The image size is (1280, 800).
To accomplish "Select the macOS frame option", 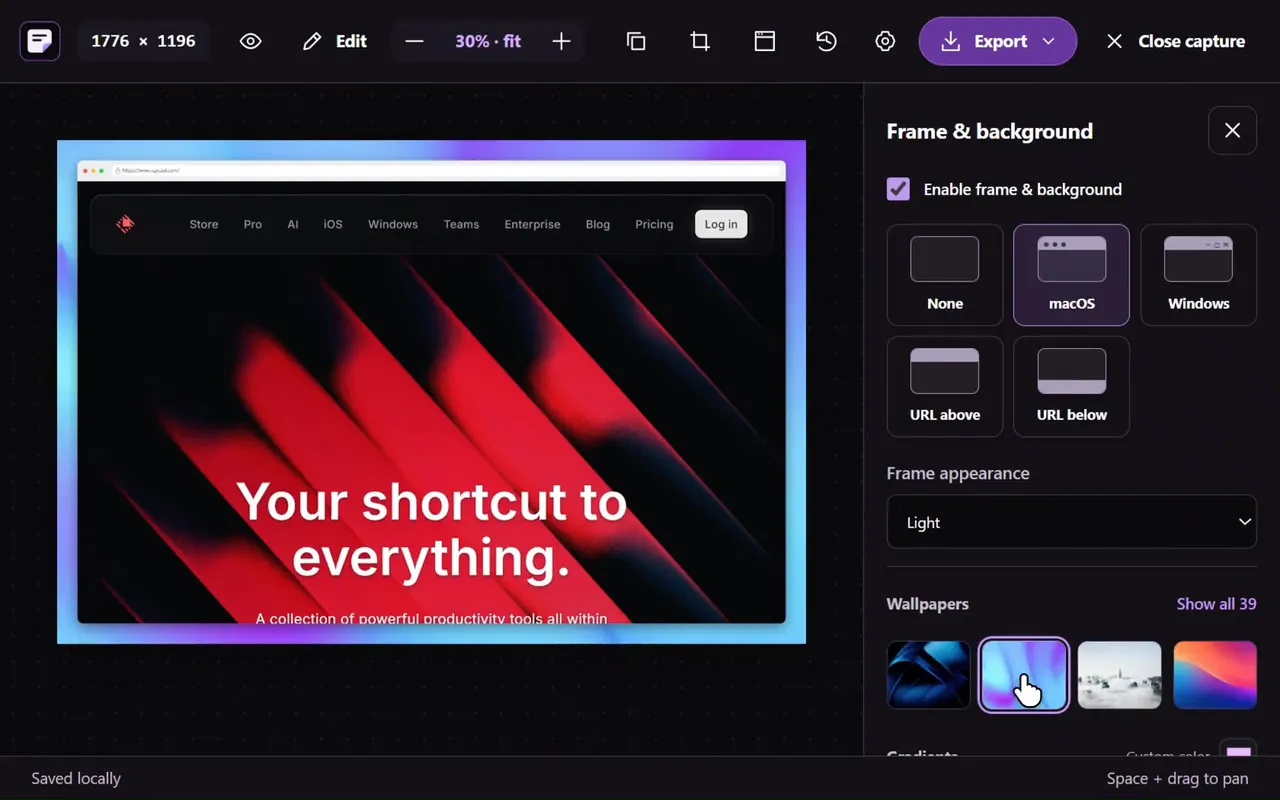I will click(1072, 275).
